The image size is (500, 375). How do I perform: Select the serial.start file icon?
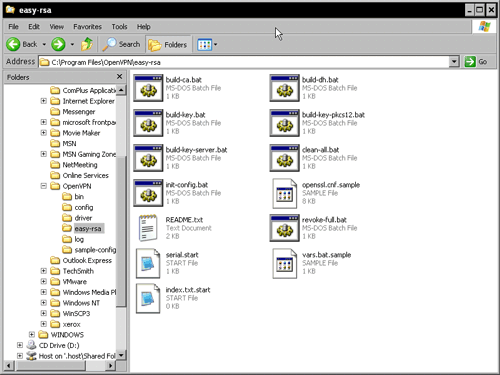[x=148, y=263]
